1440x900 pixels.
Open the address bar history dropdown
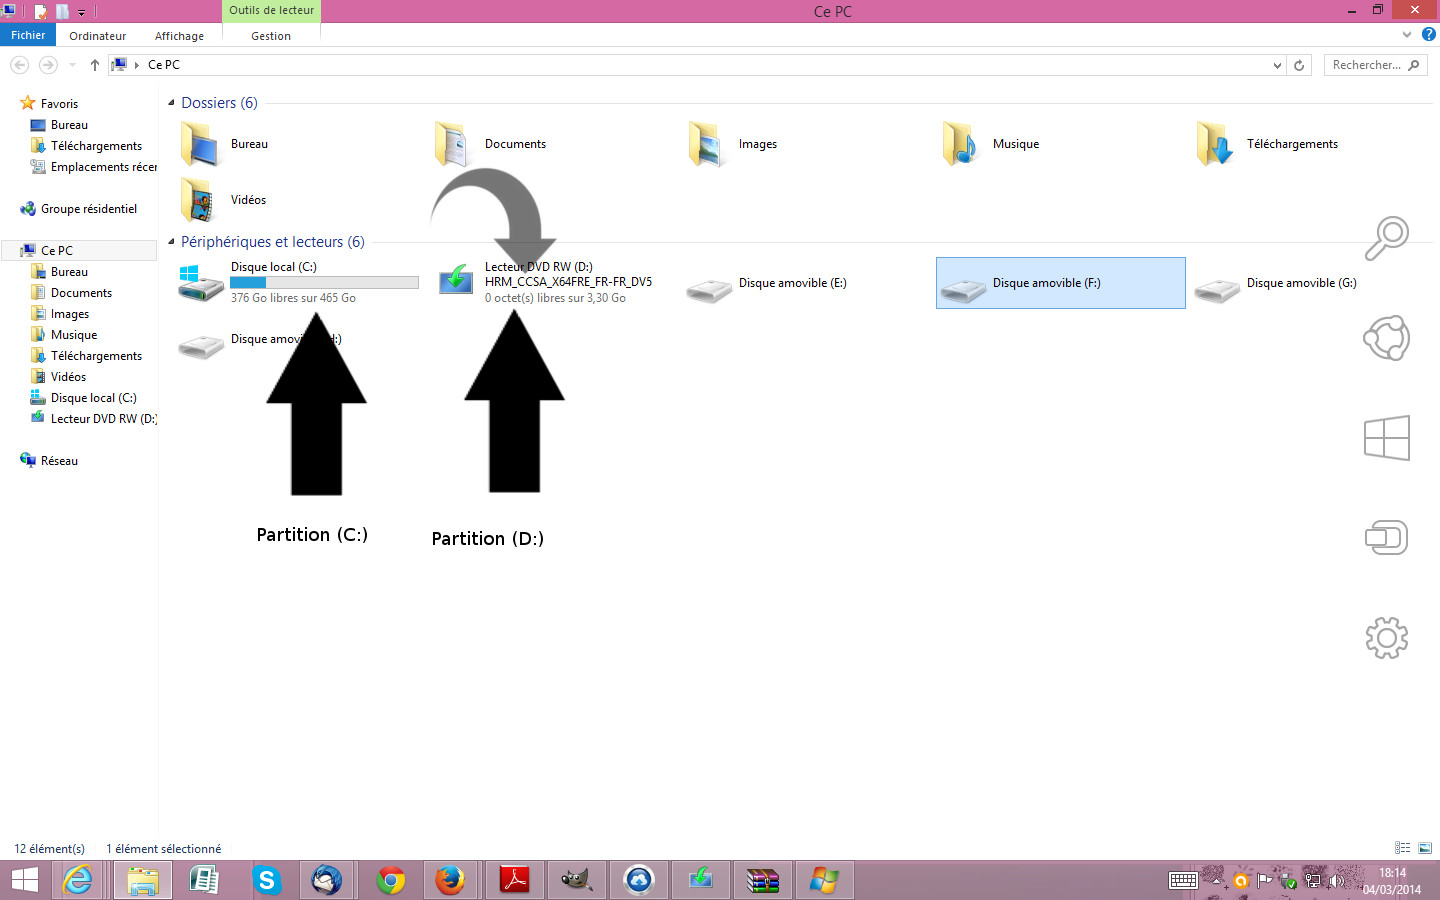click(1277, 65)
